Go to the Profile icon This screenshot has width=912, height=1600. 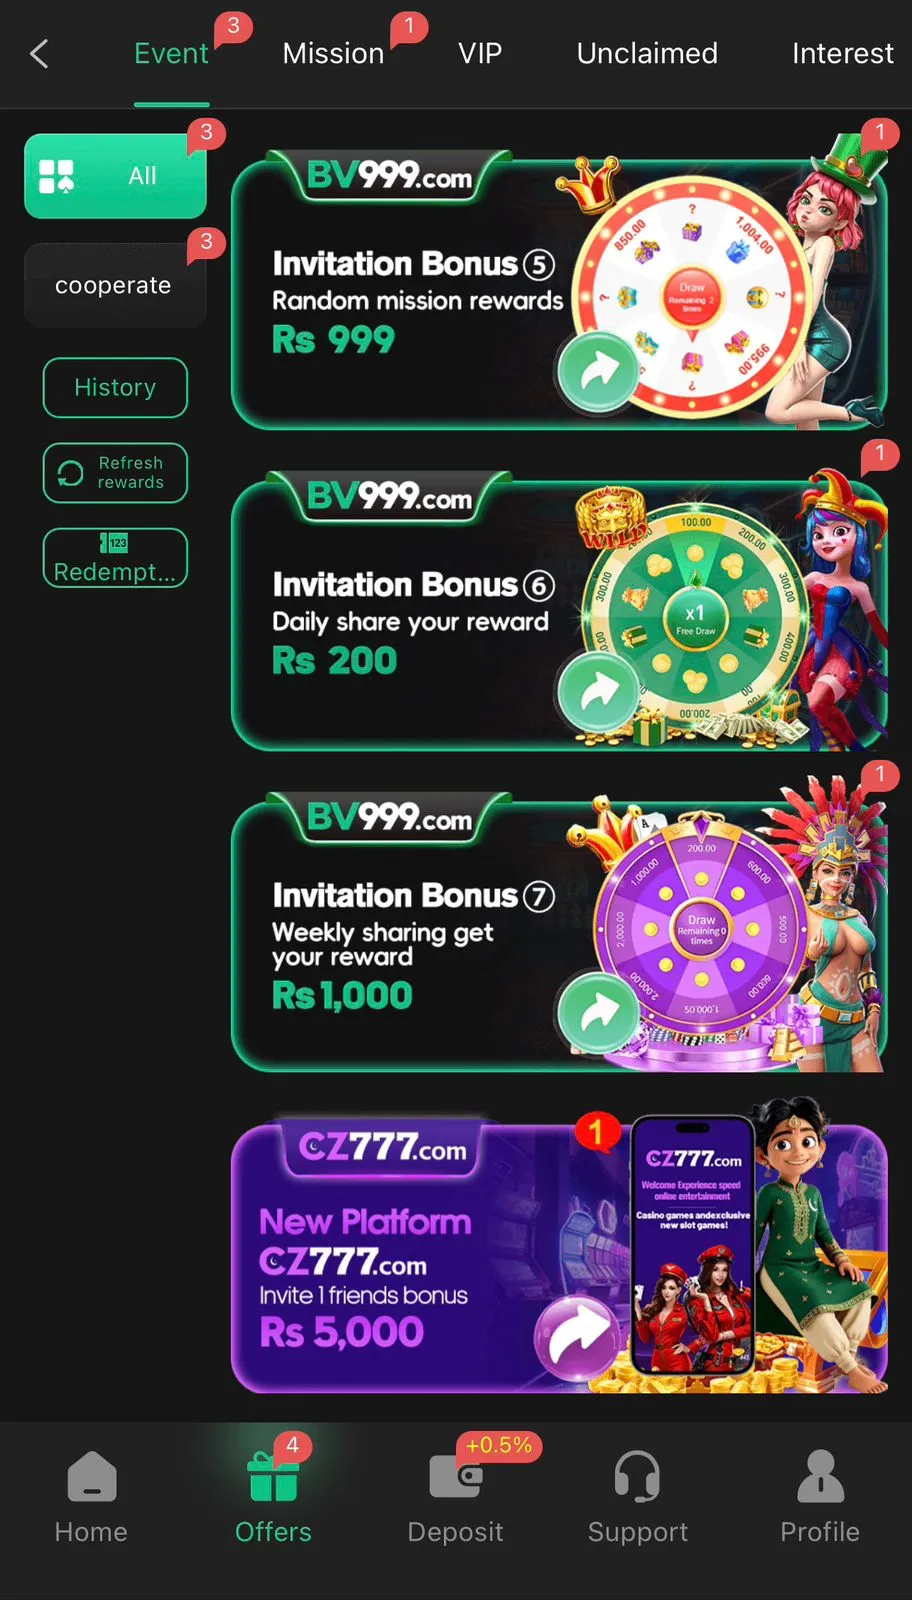click(820, 1476)
